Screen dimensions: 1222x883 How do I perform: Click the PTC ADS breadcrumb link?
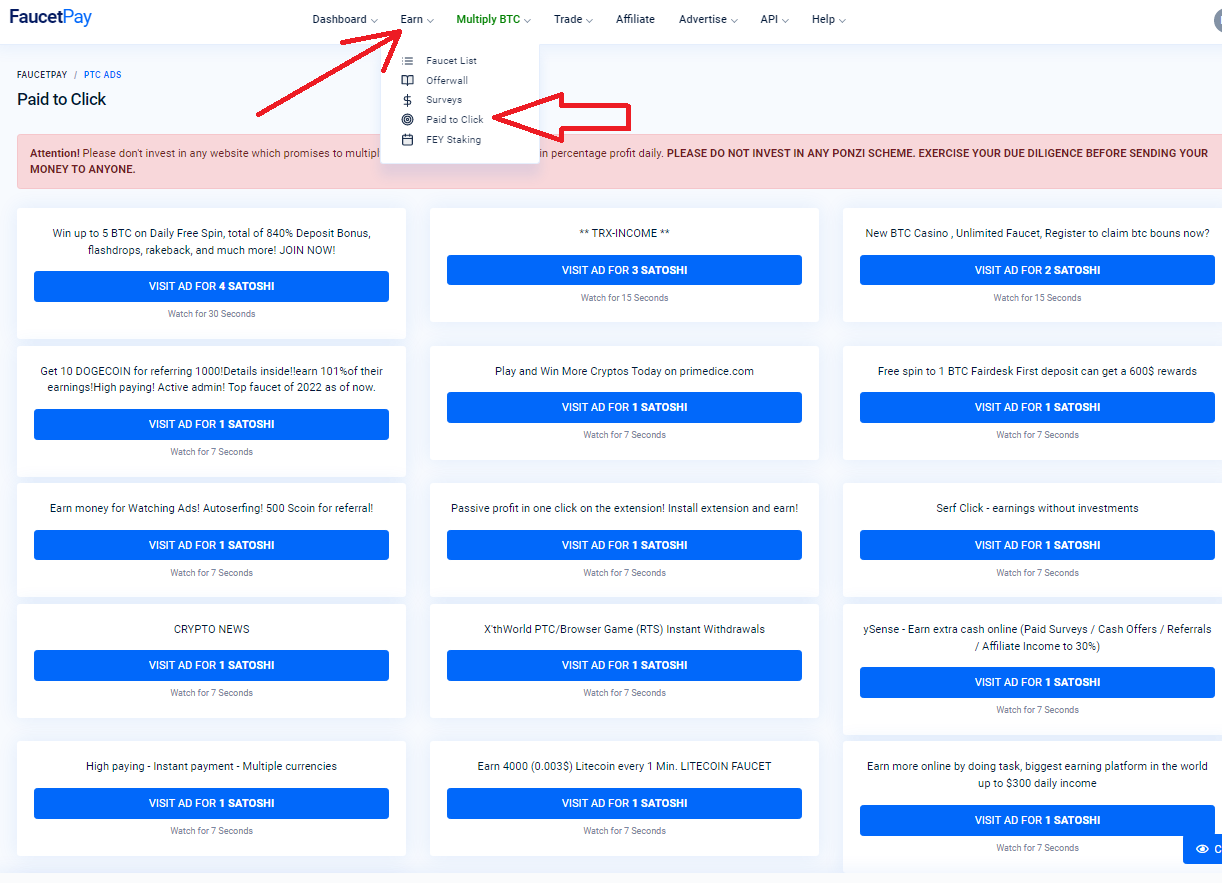(x=103, y=75)
